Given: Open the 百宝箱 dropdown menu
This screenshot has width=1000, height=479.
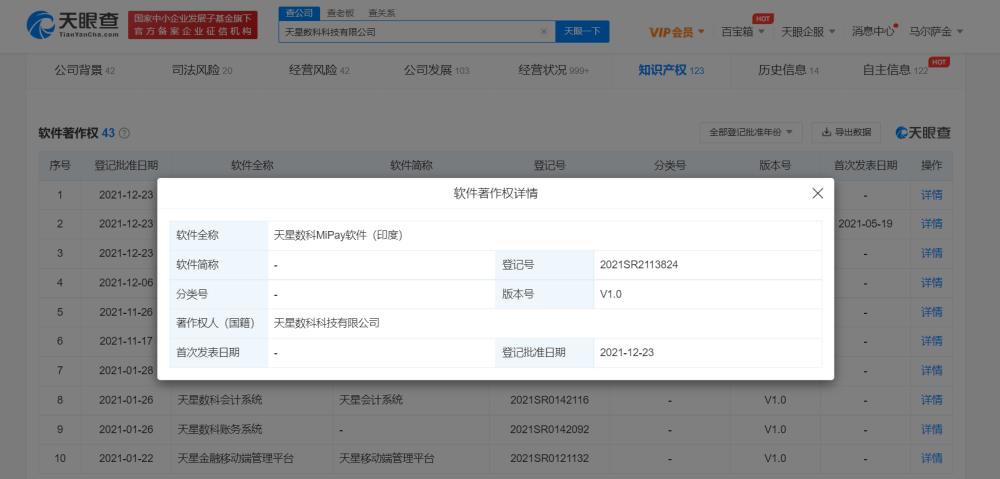Looking at the screenshot, I should pyautogui.click(x=742, y=31).
